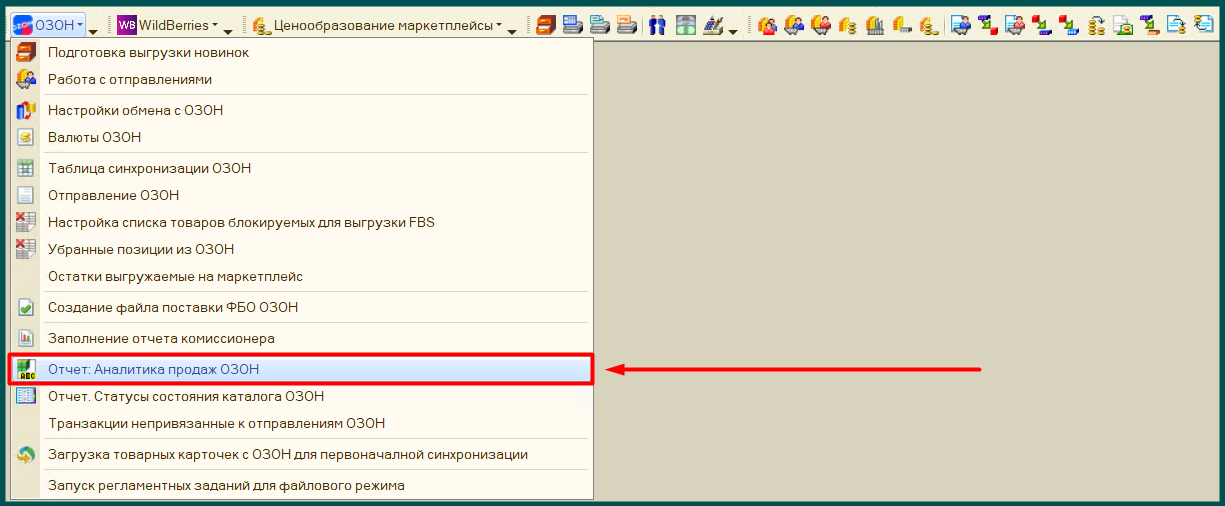The image size is (1225, 506).
Task: Select Подготовка выгрузки новинок
Action: (x=301, y=52)
